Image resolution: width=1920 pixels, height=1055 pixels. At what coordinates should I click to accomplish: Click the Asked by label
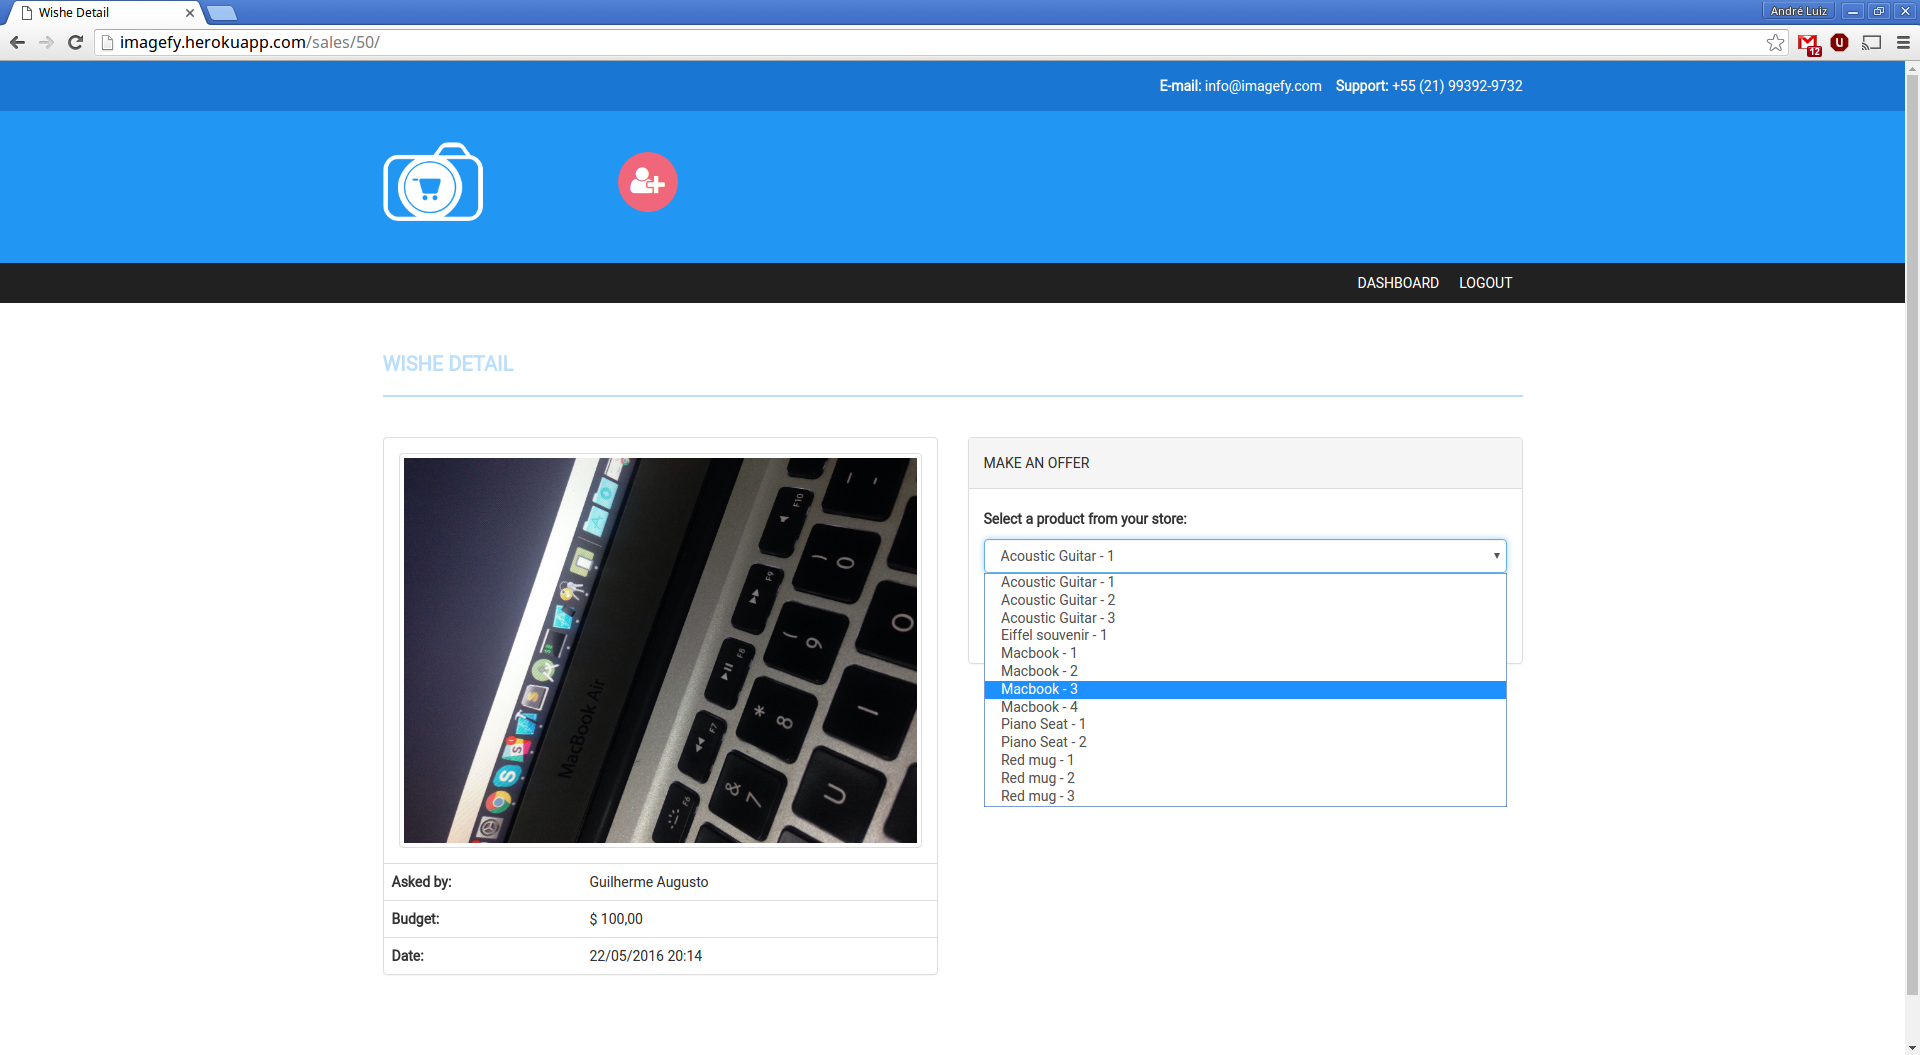pos(421,882)
